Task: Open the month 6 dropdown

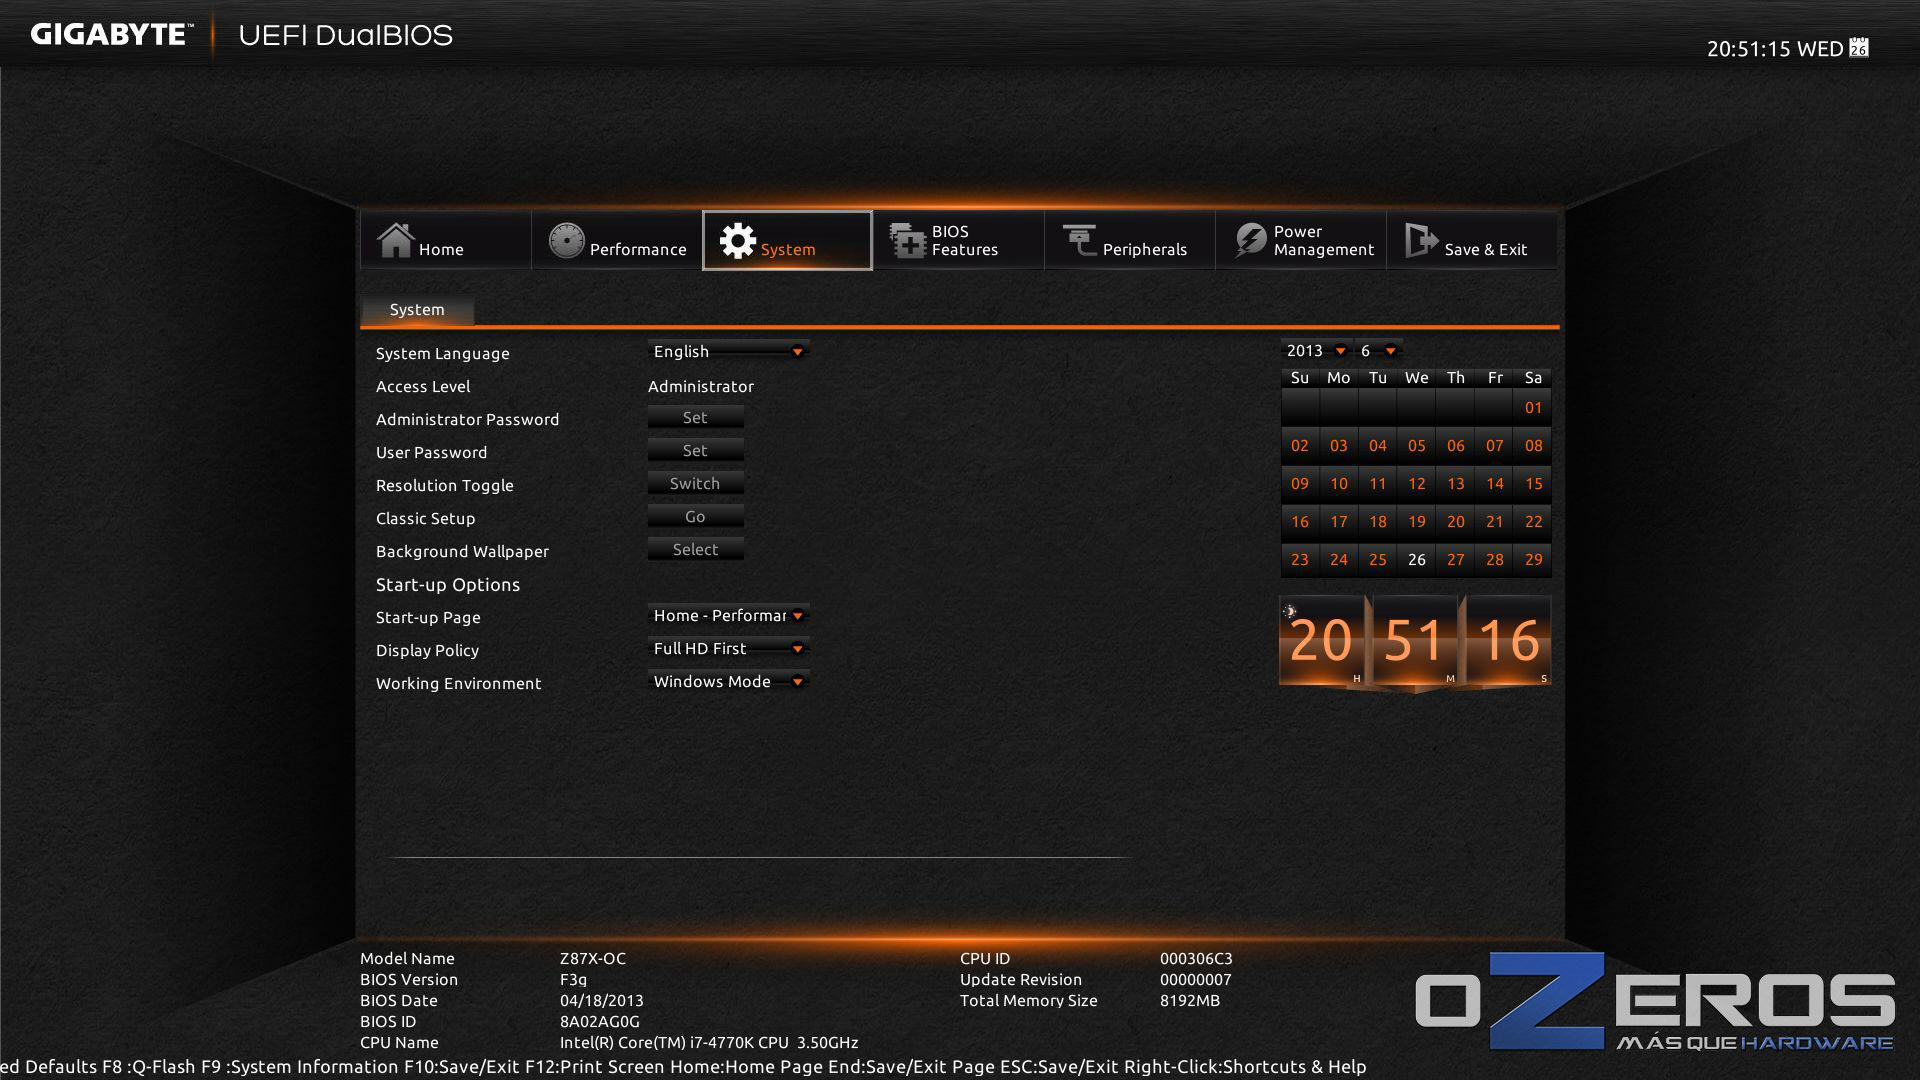Action: (x=1379, y=350)
